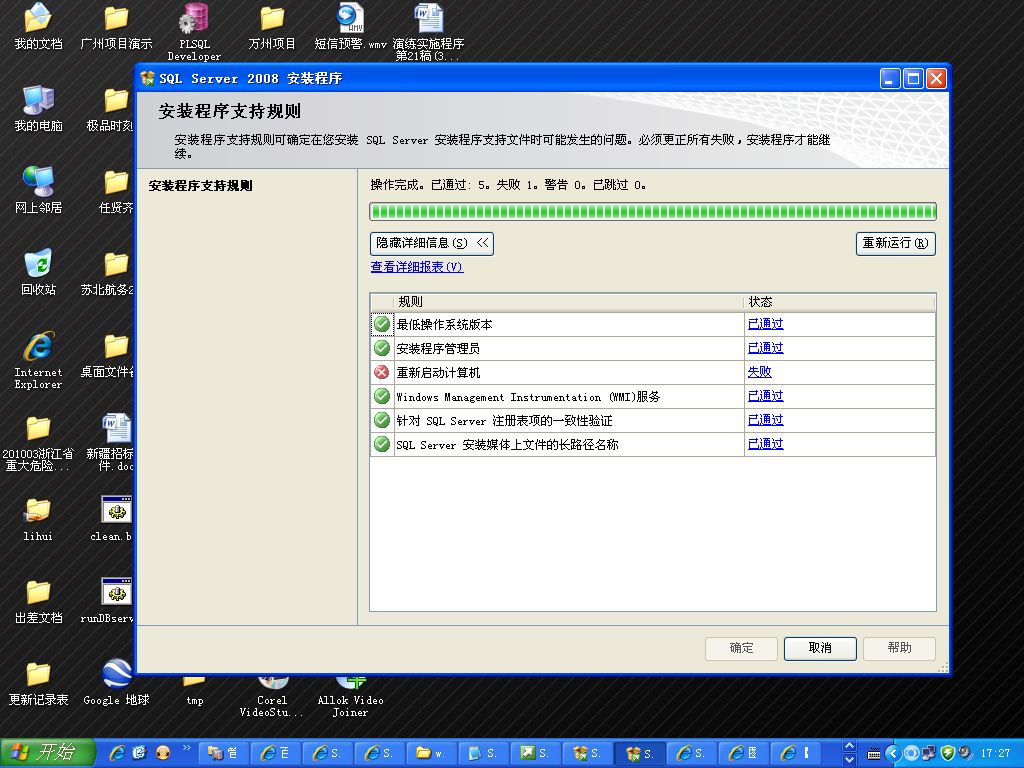Viewport: 1024px width, 768px height.
Task: Select the PLSQL Developer desktop icon
Action: (x=193, y=18)
